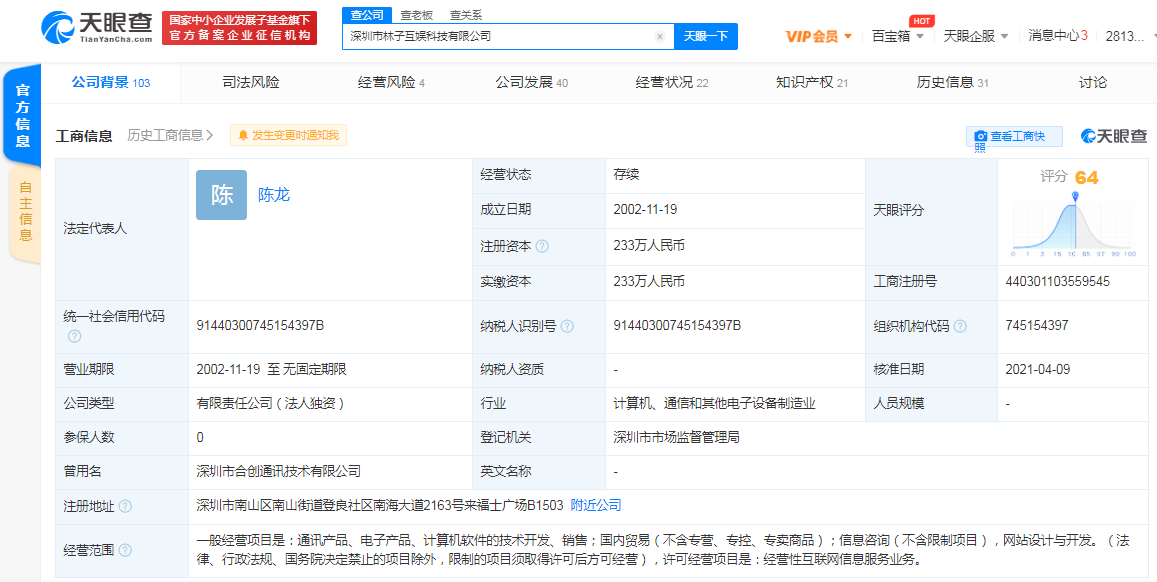Click the help icon beside 经营范围

[x=125, y=550]
